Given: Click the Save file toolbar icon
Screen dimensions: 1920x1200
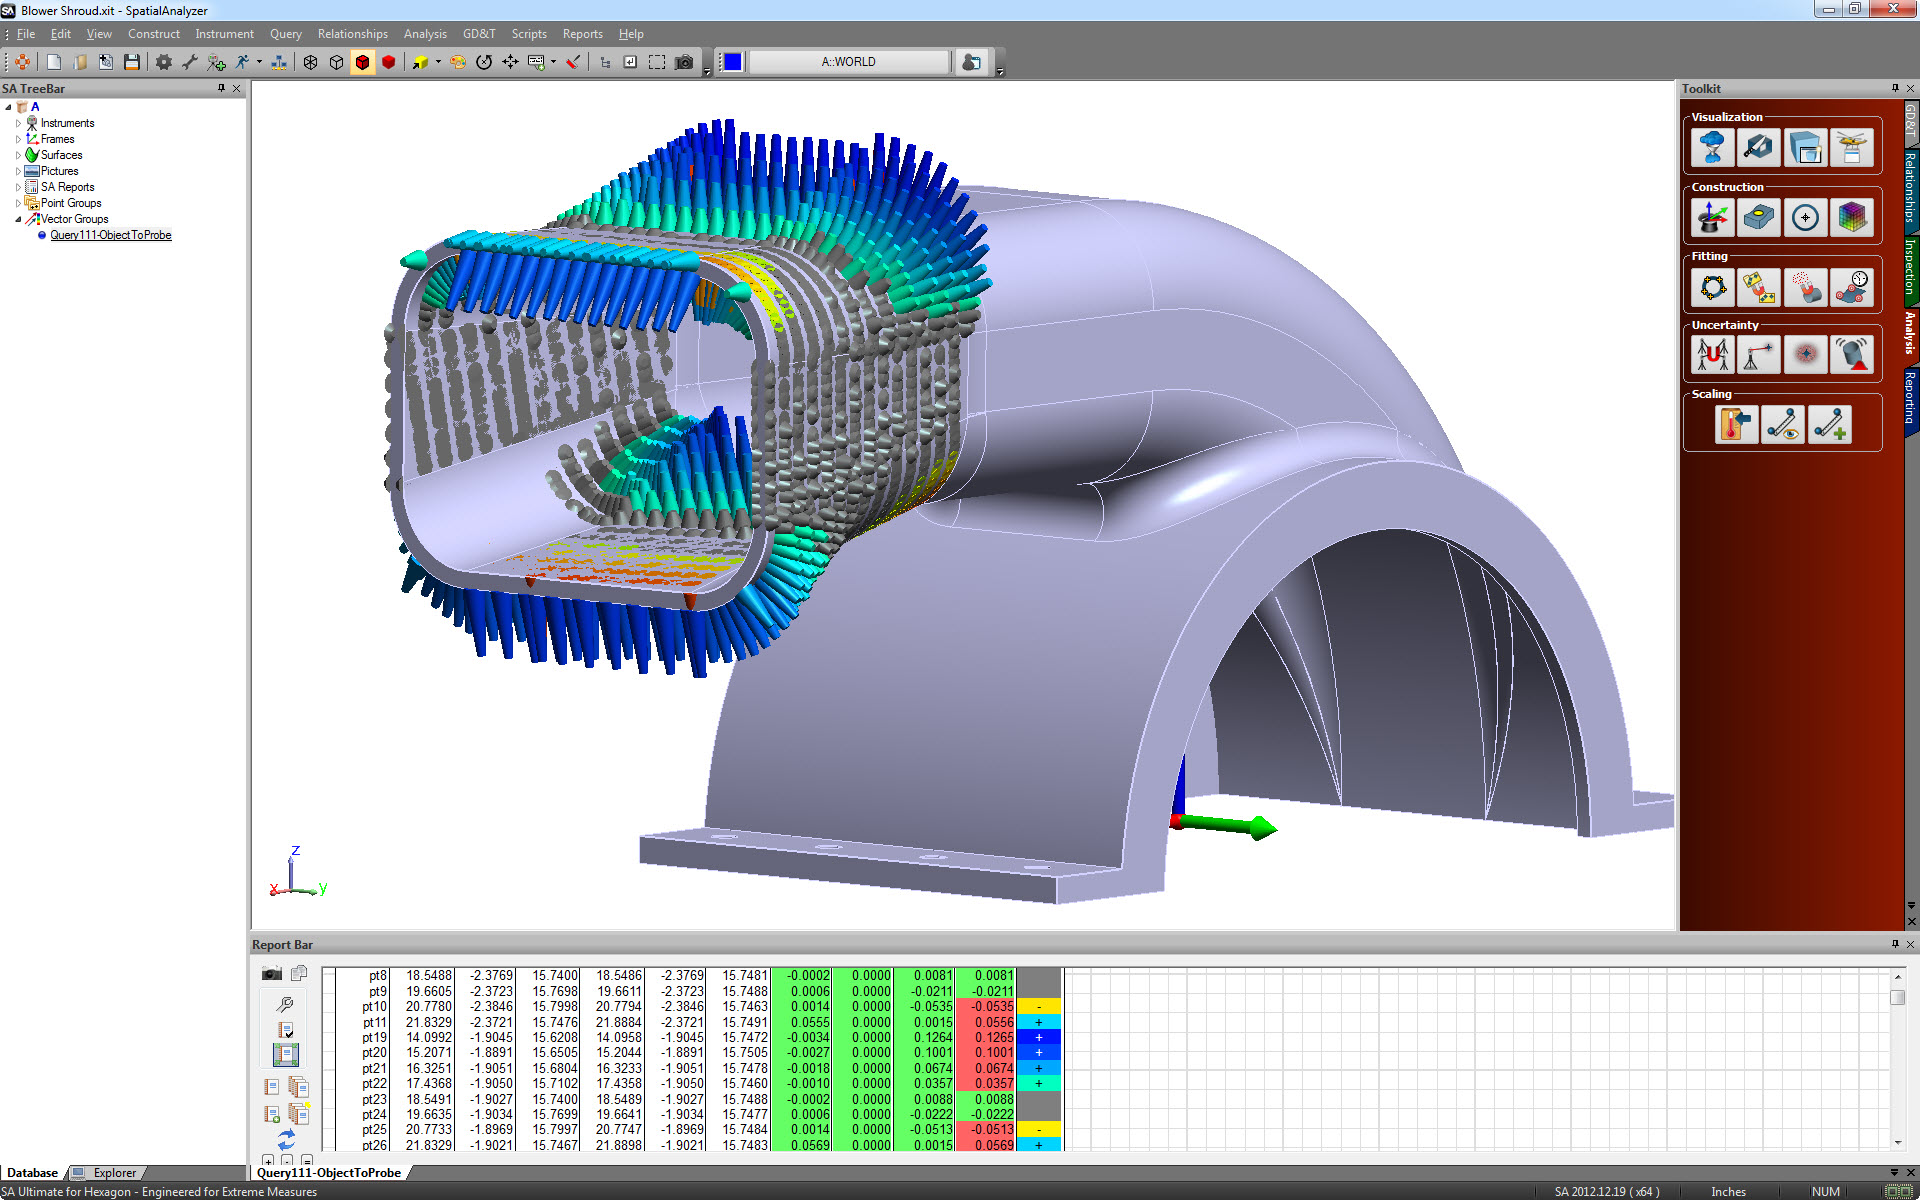Looking at the screenshot, I should (131, 62).
